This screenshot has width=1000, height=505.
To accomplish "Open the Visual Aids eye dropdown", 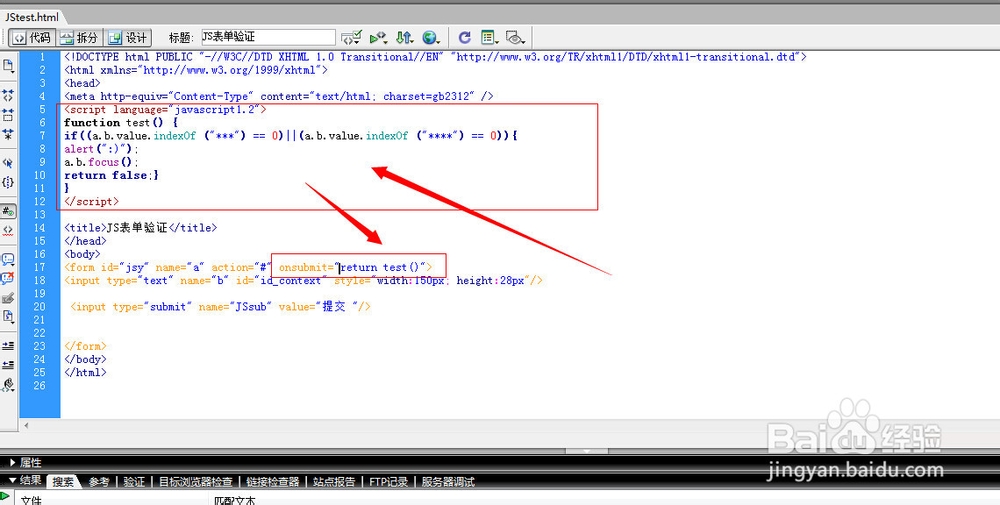I will [515, 38].
